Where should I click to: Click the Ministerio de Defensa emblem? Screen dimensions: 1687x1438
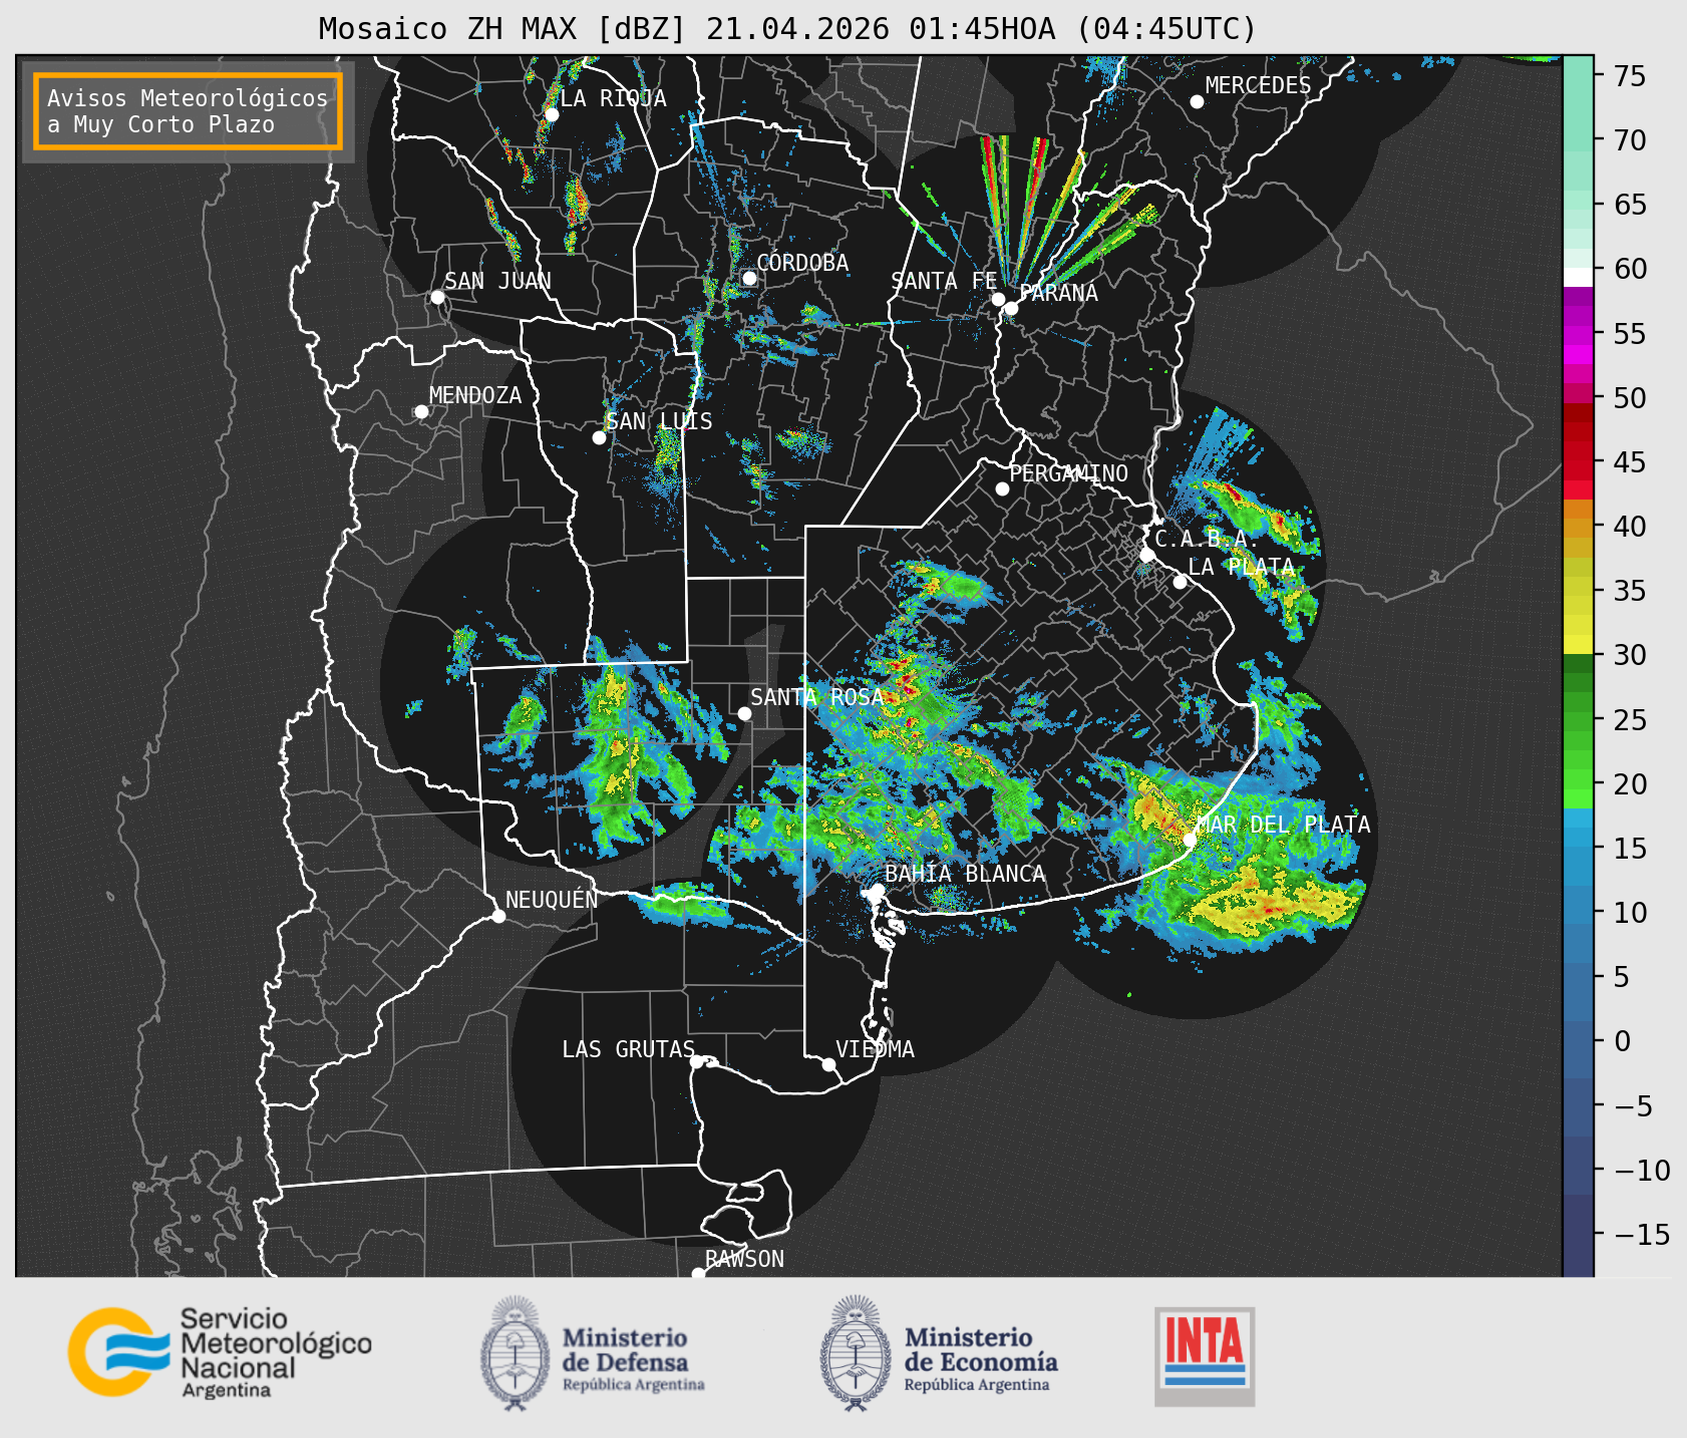coord(515,1353)
